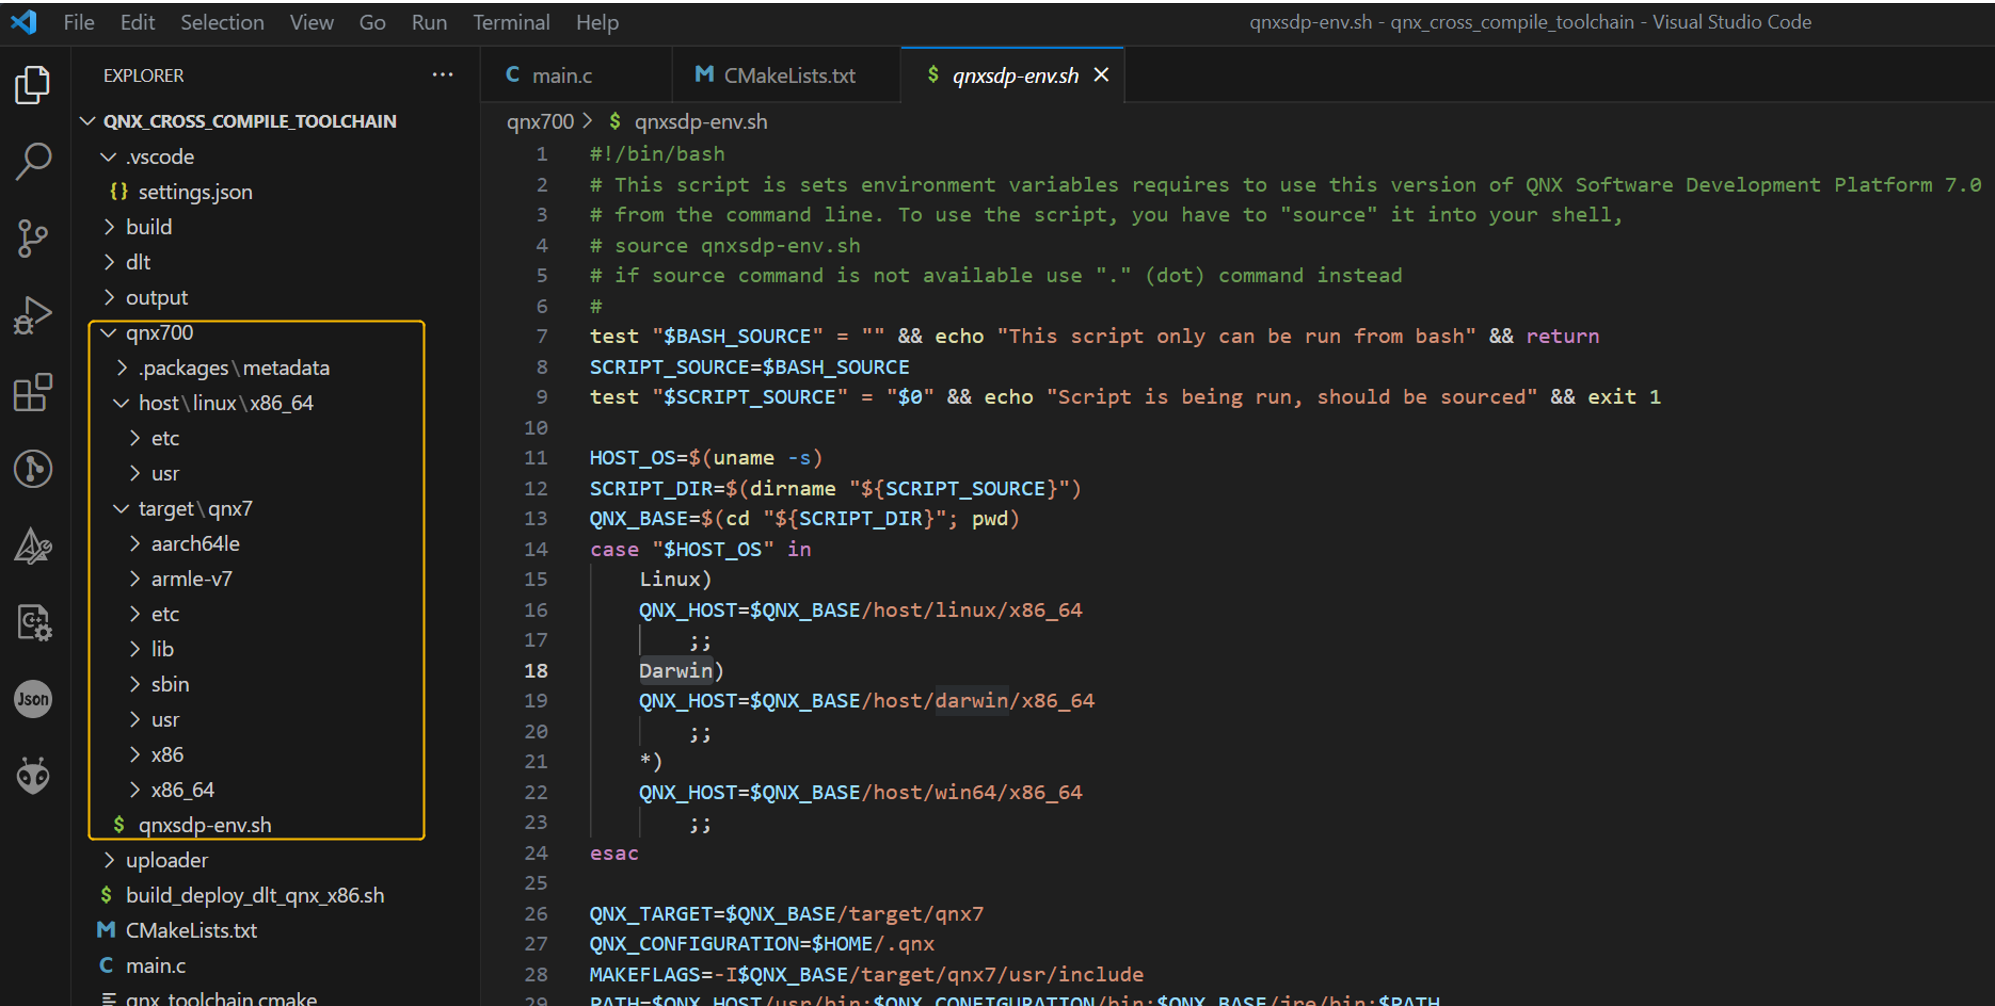Image resolution: width=1995 pixels, height=1006 pixels.
Task: Open the Source Control view
Action: [x=33, y=238]
